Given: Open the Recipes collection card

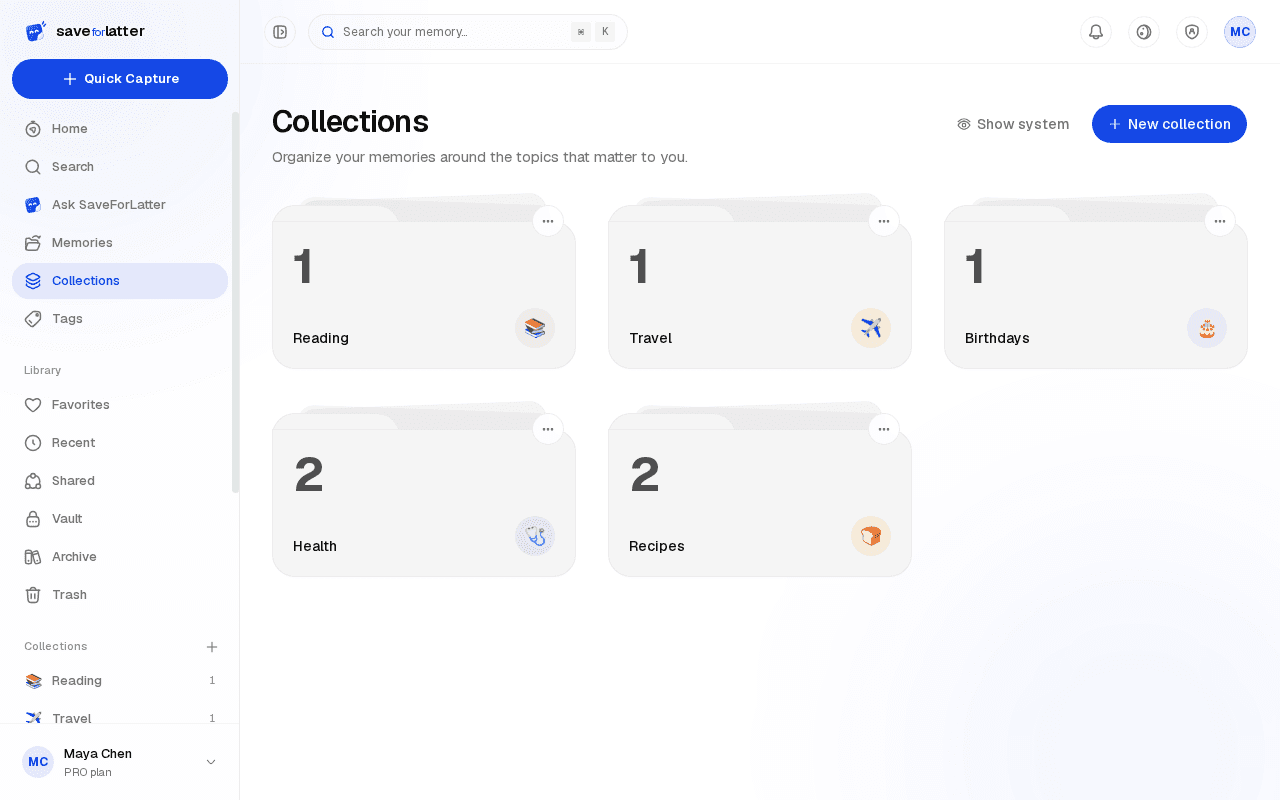Looking at the screenshot, I should pos(760,495).
